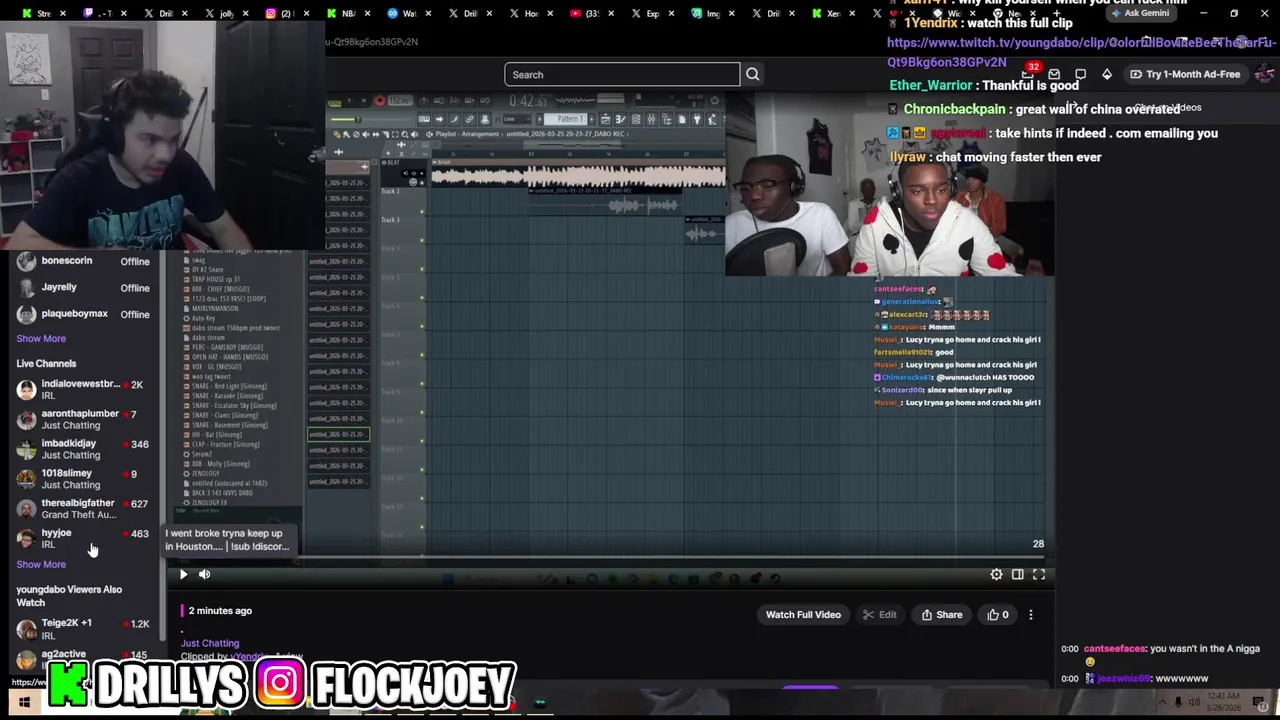The image size is (1280, 720).
Task: Click the Ask Gemini button
Action: pos(1140,13)
